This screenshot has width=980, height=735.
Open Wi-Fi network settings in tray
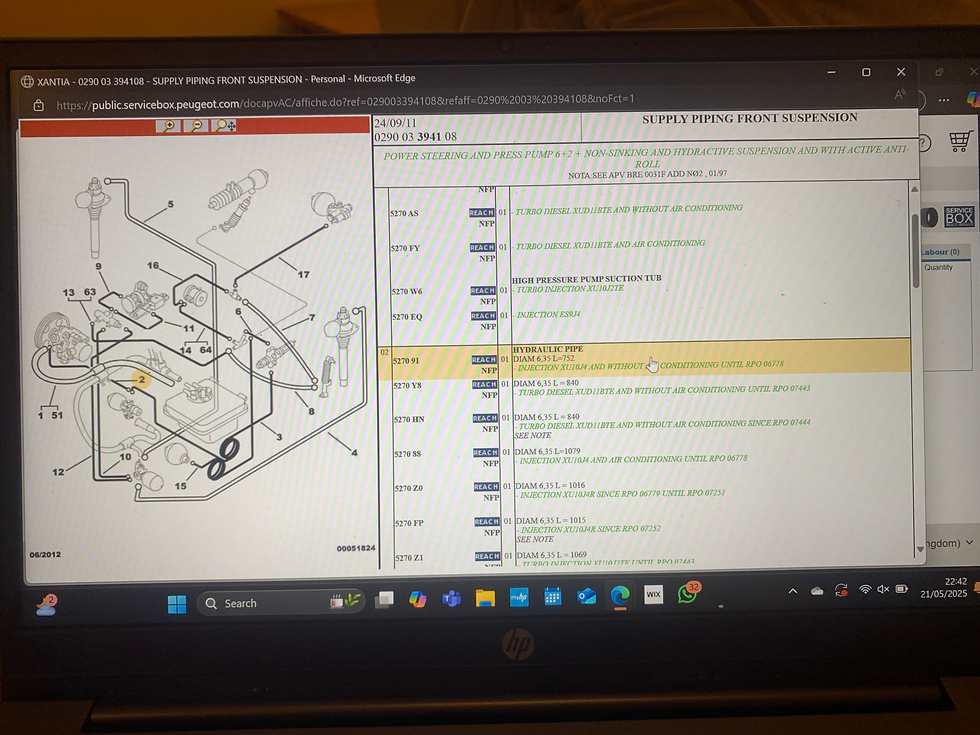tap(866, 589)
